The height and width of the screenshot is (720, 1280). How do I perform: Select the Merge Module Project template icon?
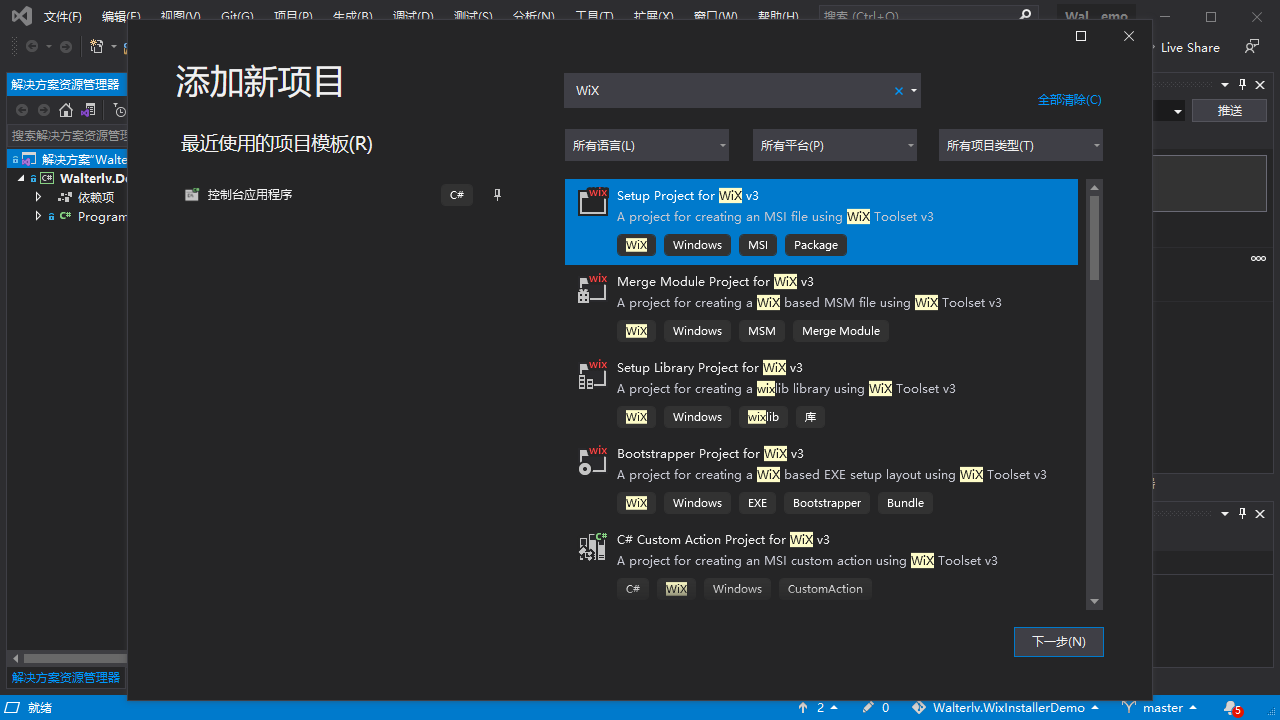[593, 289]
